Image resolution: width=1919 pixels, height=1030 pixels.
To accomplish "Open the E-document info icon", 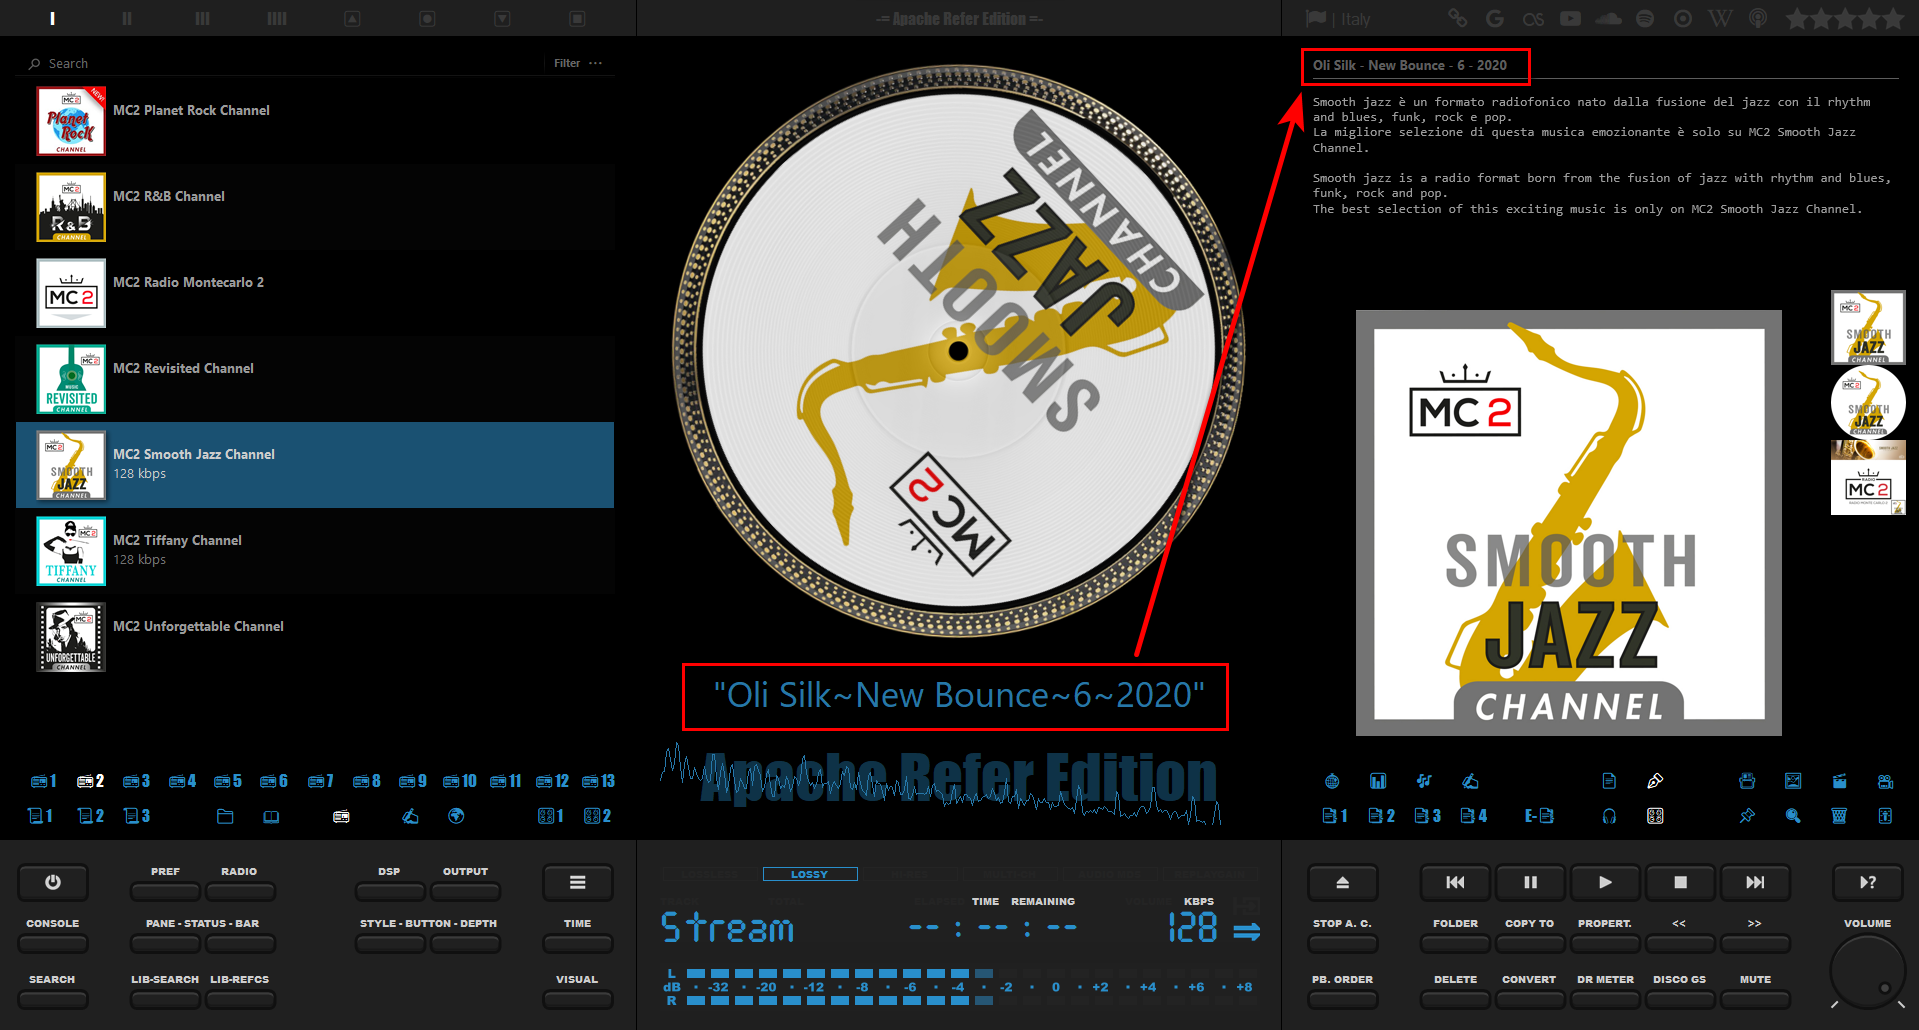I will pos(1539,816).
